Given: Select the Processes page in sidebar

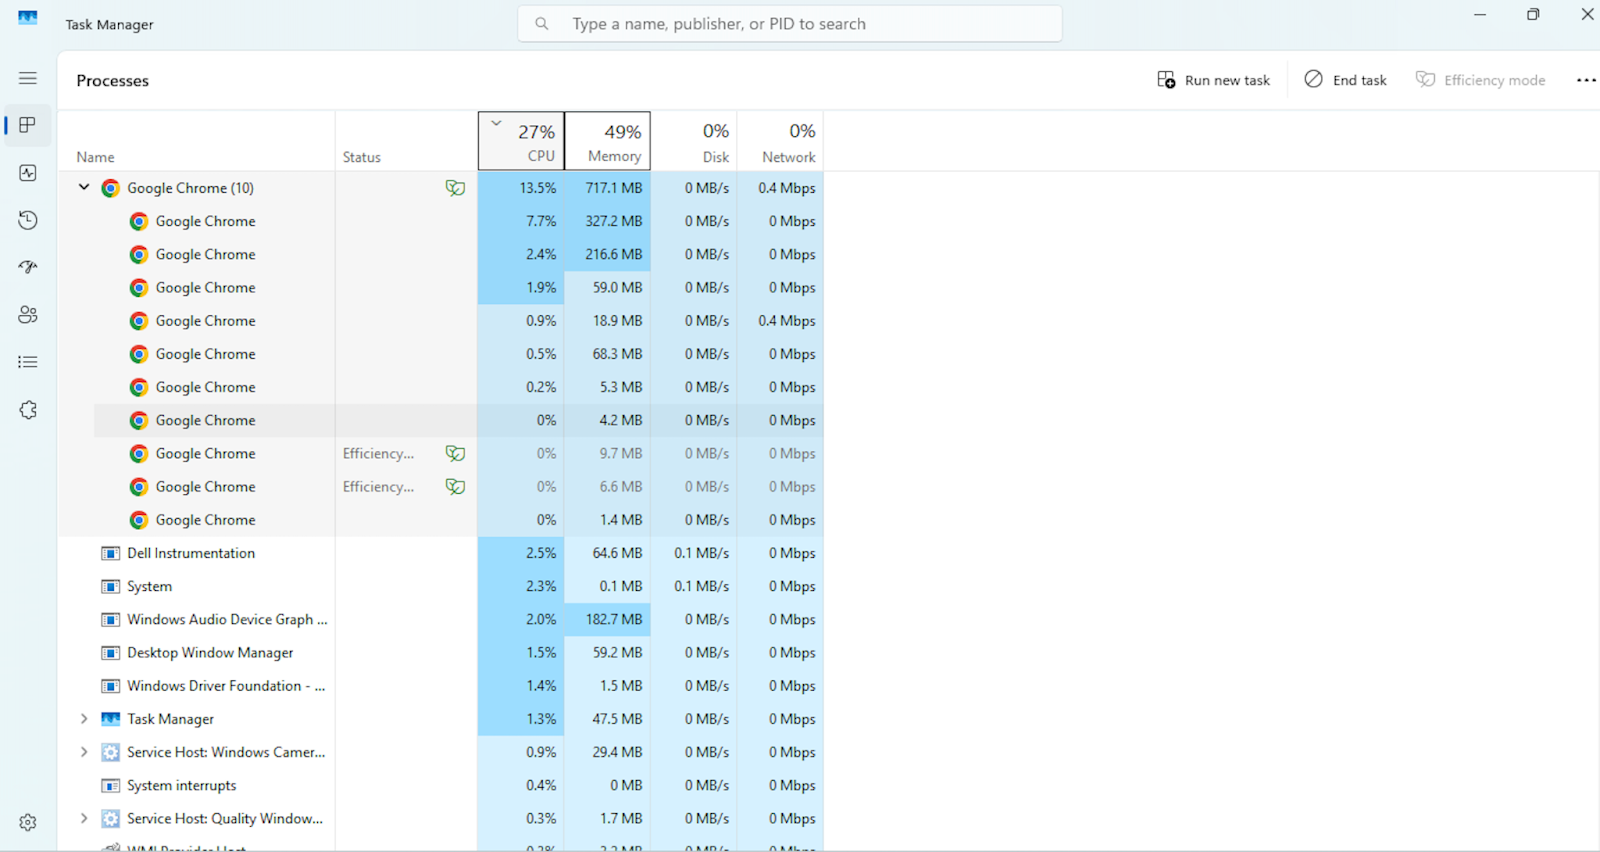Looking at the screenshot, I should tap(28, 125).
